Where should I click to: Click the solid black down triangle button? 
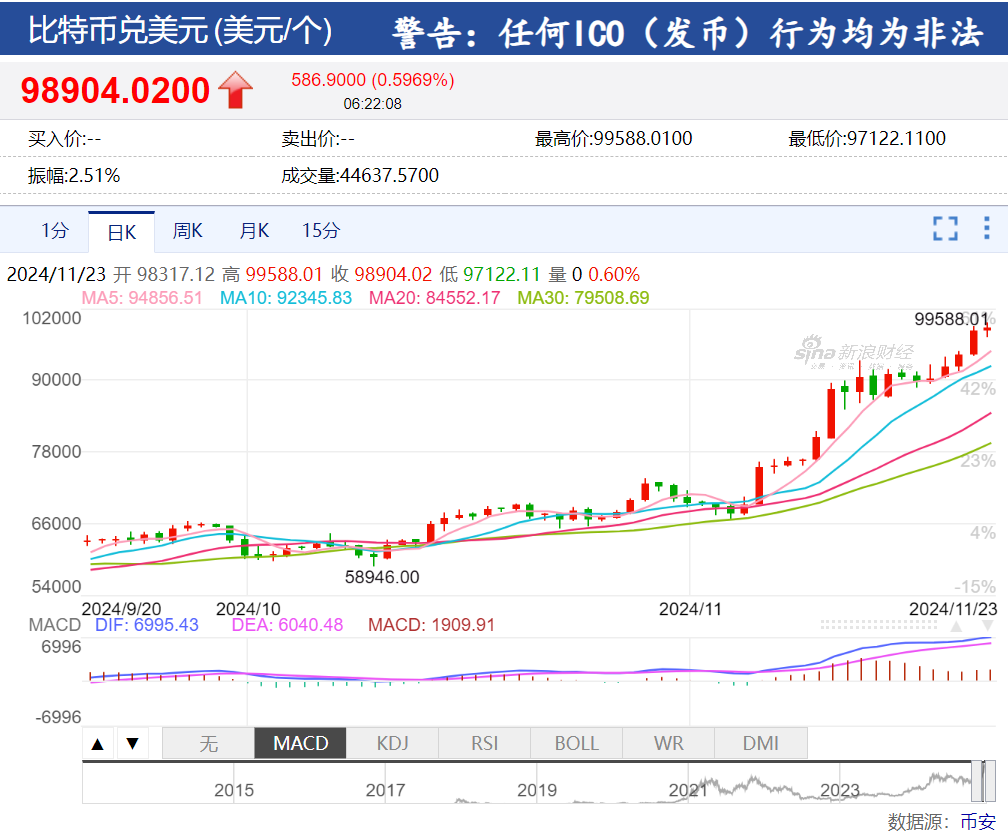(x=132, y=743)
